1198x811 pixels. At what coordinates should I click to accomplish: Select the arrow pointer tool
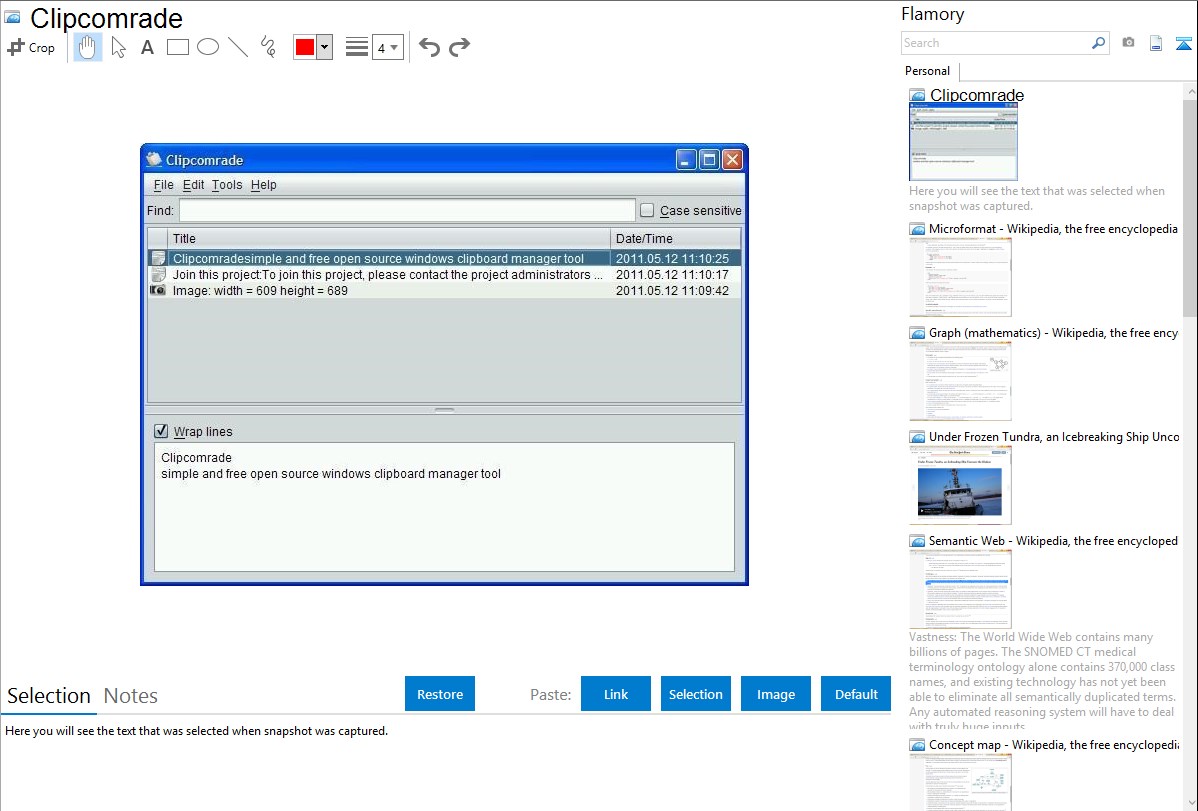119,47
